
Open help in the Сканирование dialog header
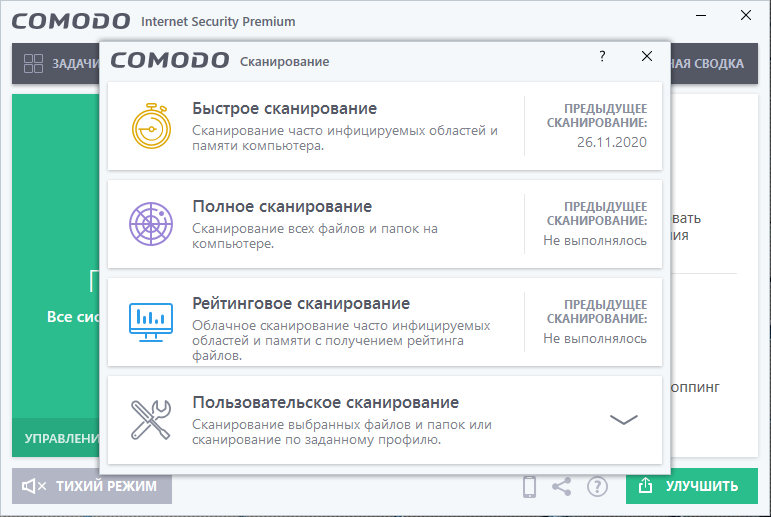(602, 57)
